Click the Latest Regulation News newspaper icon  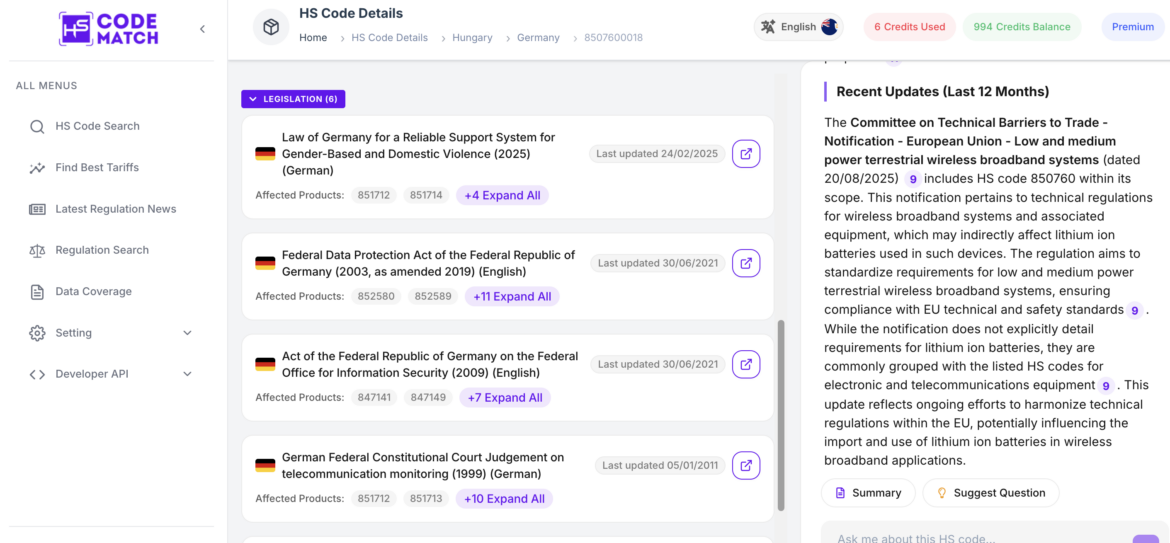pyautogui.click(x=37, y=209)
